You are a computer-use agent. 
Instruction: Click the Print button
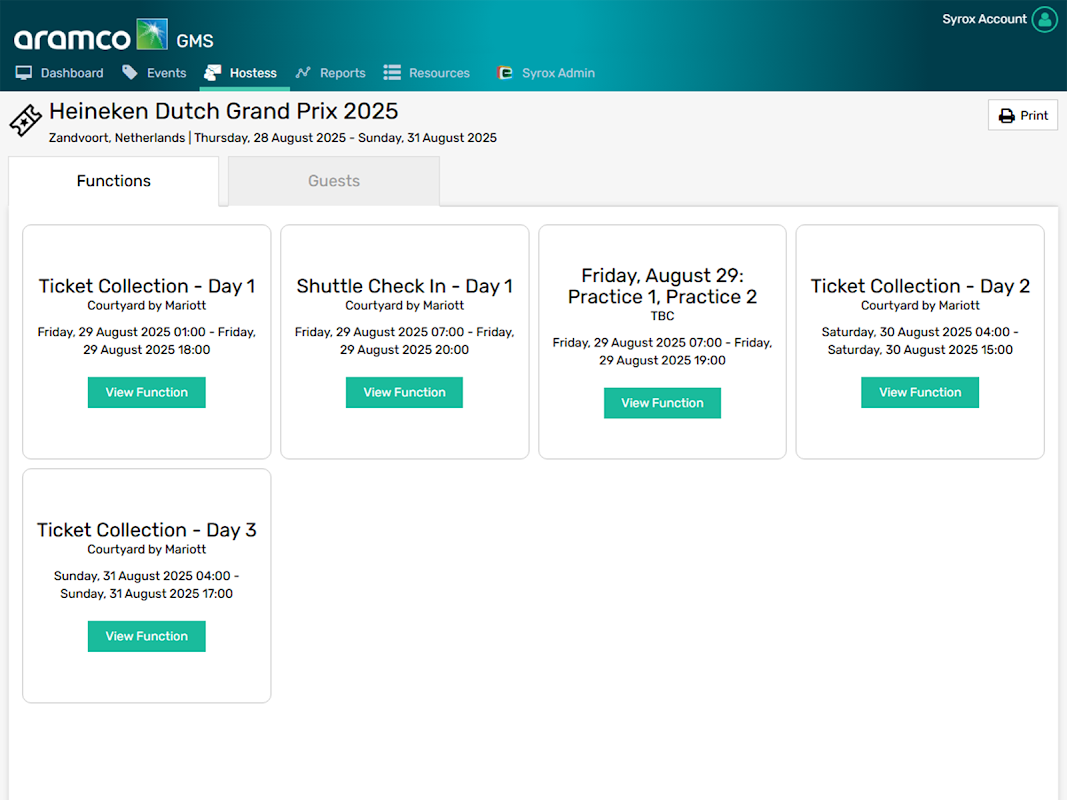point(1023,116)
